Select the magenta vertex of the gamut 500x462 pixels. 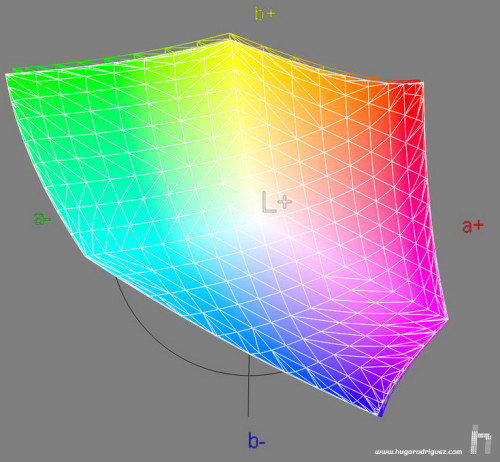(446, 318)
